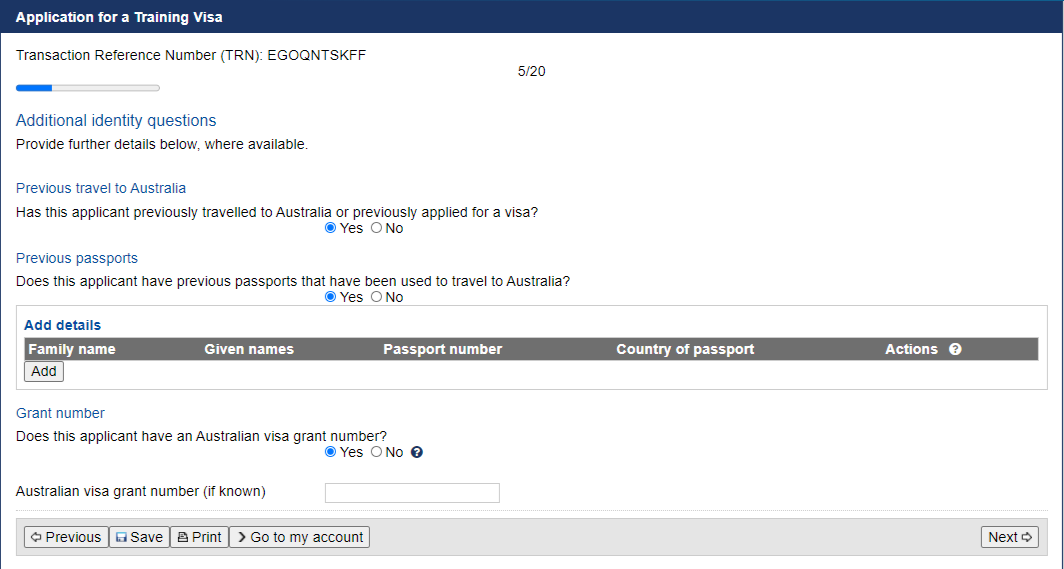Click the Family name column header

[72, 349]
